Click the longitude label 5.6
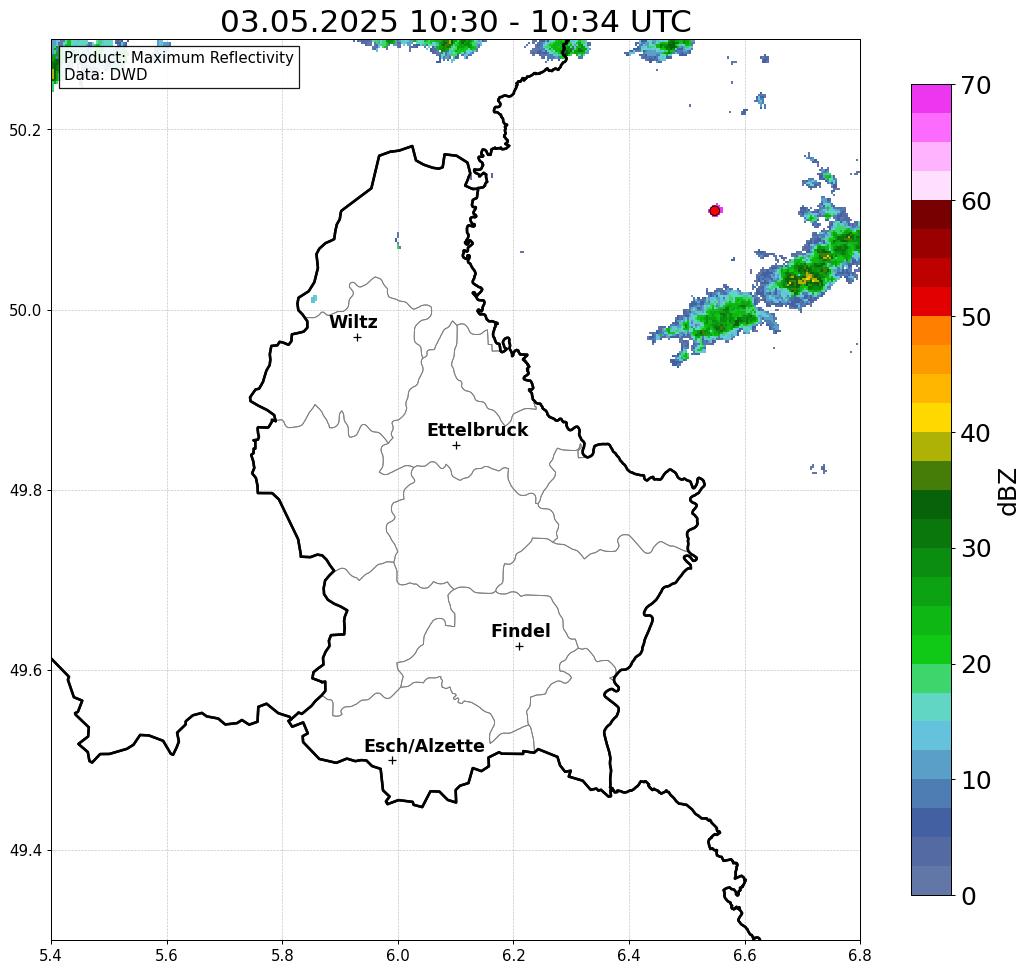The width and height of the screenshot is (1029, 973). (x=167, y=955)
